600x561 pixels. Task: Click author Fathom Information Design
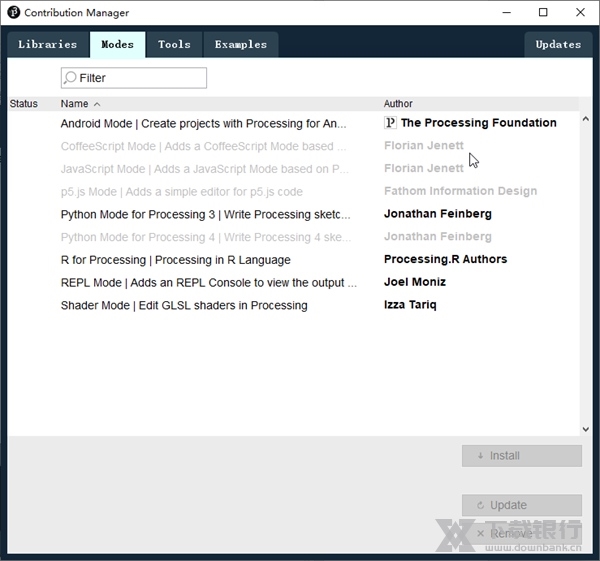coord(460,191)
